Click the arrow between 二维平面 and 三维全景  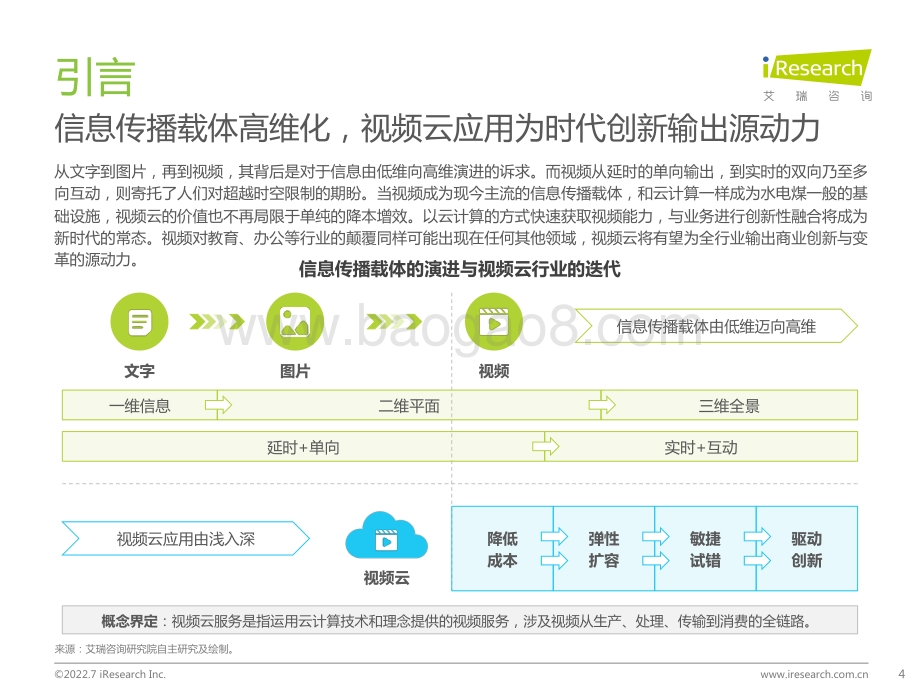tap(602, 405)
